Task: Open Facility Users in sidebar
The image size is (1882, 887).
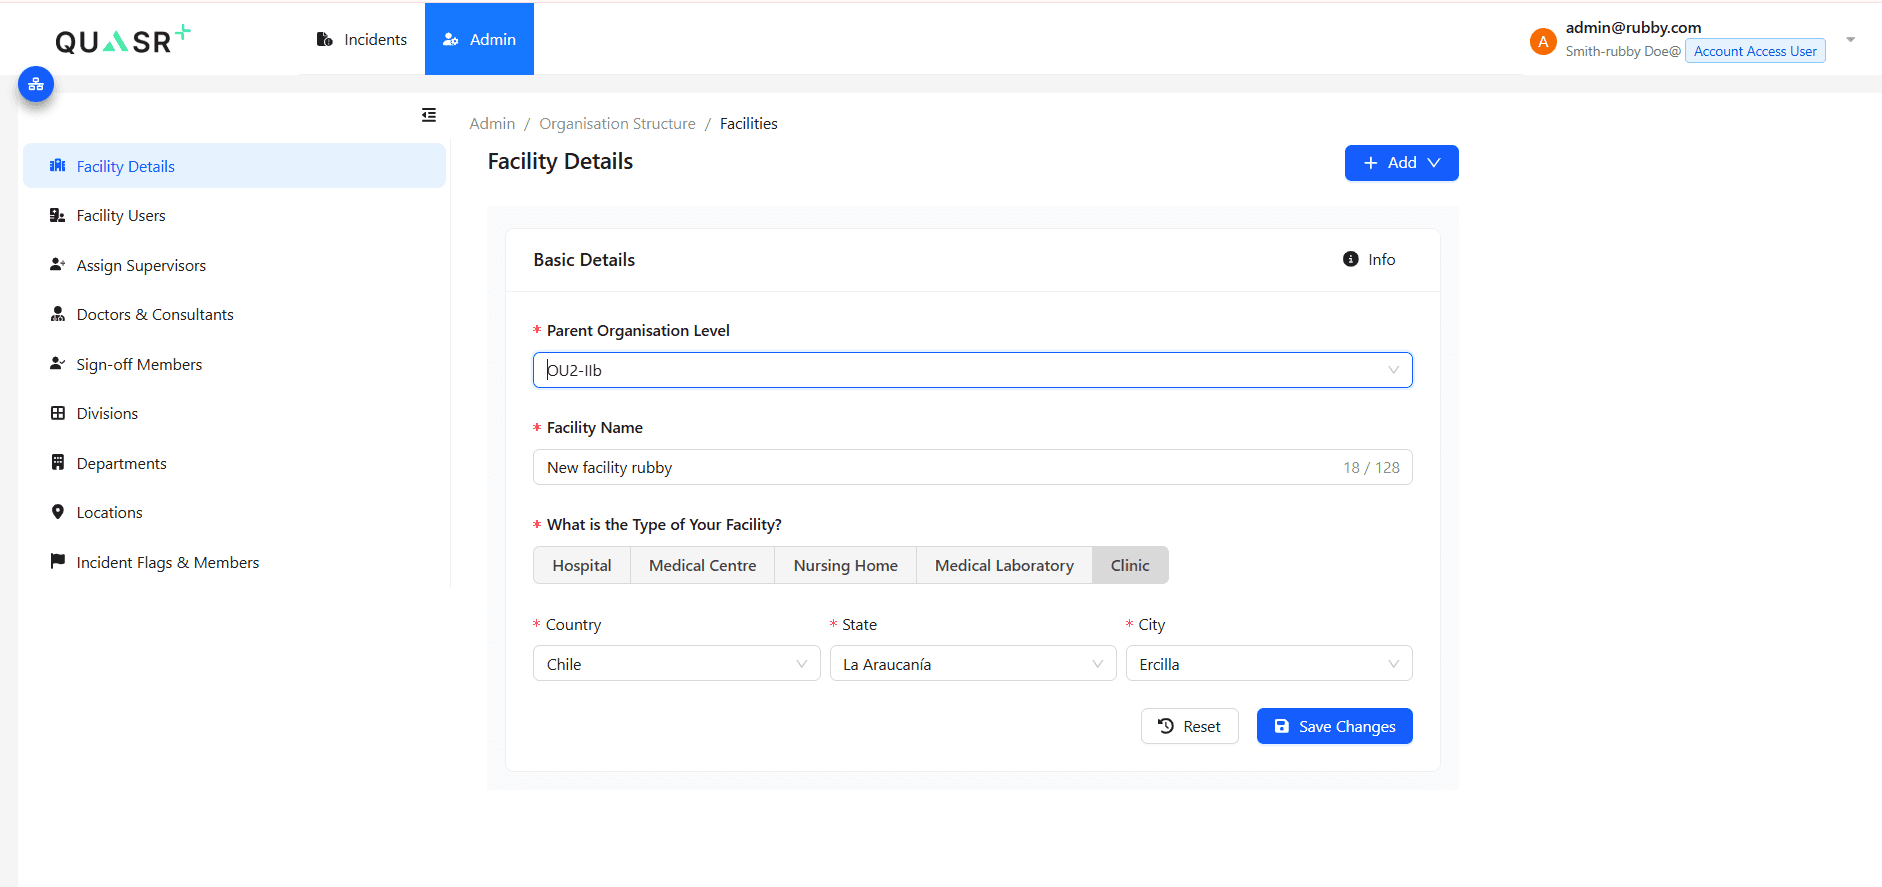Action: tap(234, 215)
